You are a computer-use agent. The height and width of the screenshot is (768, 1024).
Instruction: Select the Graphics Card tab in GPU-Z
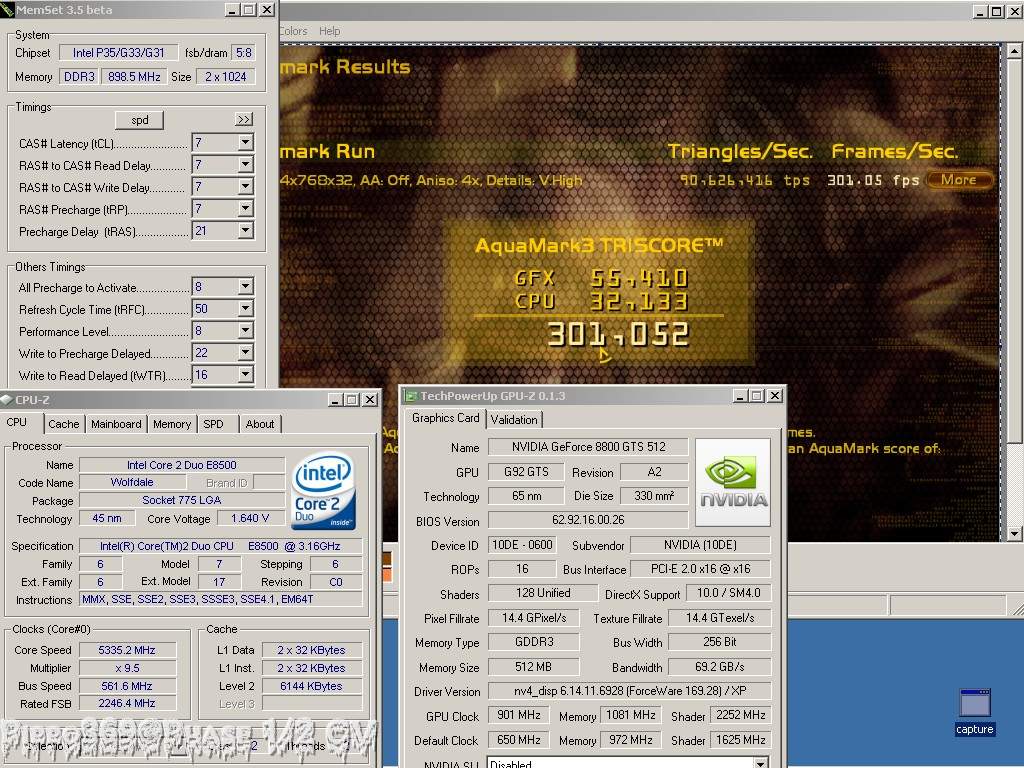(445, 418)
